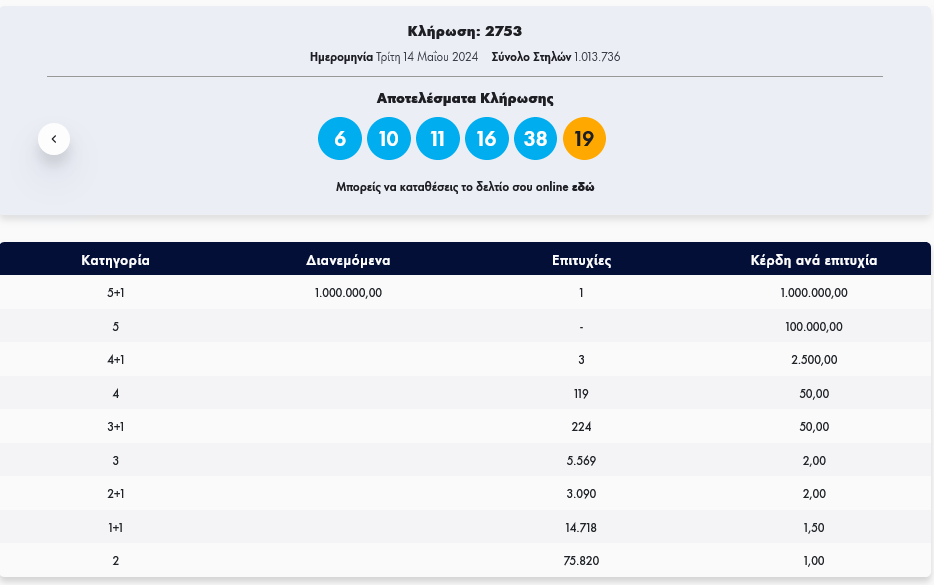Click the number 11 ball

tap(437, 139)
